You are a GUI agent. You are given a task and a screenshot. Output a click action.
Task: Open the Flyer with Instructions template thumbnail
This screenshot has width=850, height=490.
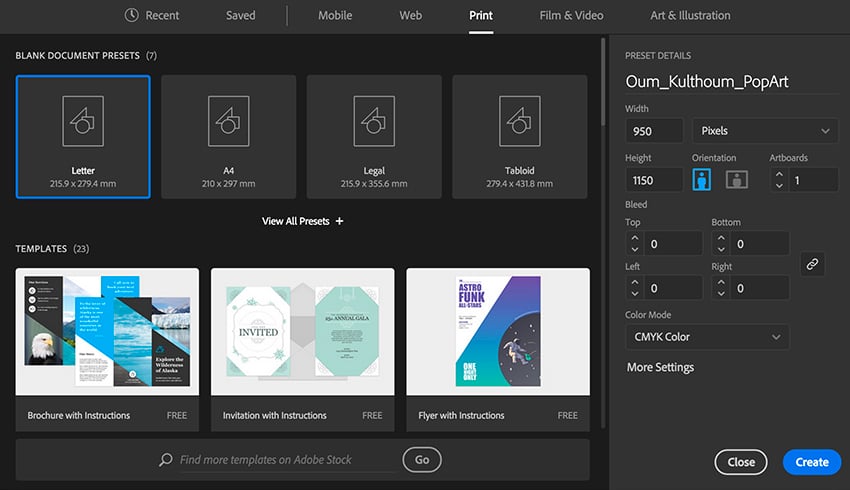498,332
